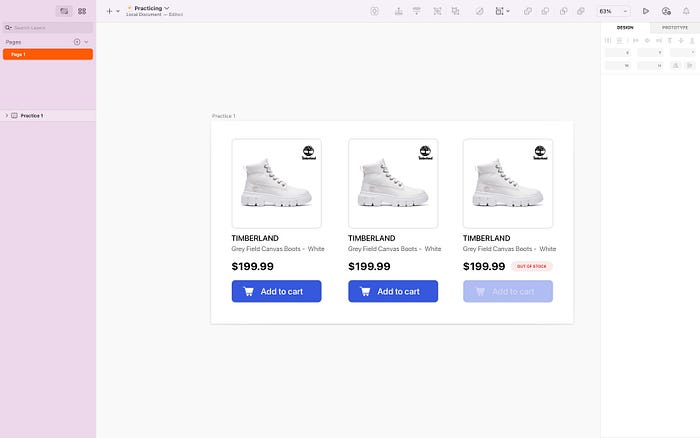Click the Y position input field
This screenshot has height=438, width=700.
(x=650, y=53)
